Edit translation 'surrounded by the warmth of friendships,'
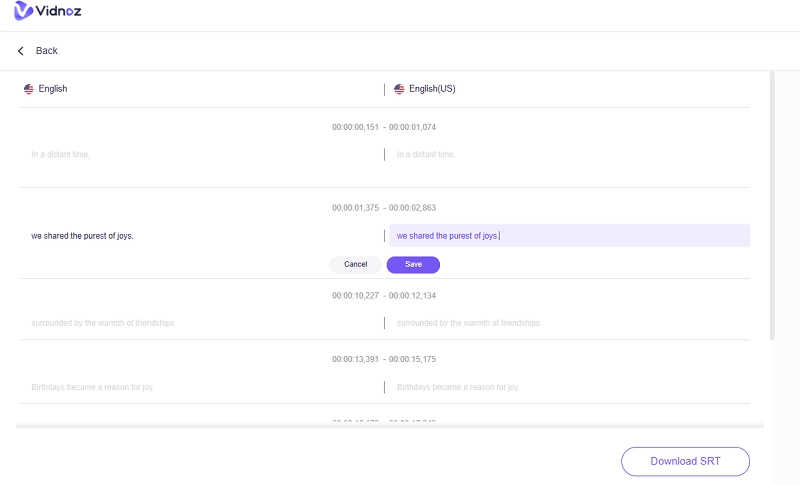800x485 pixels. [x=469, y=323]
